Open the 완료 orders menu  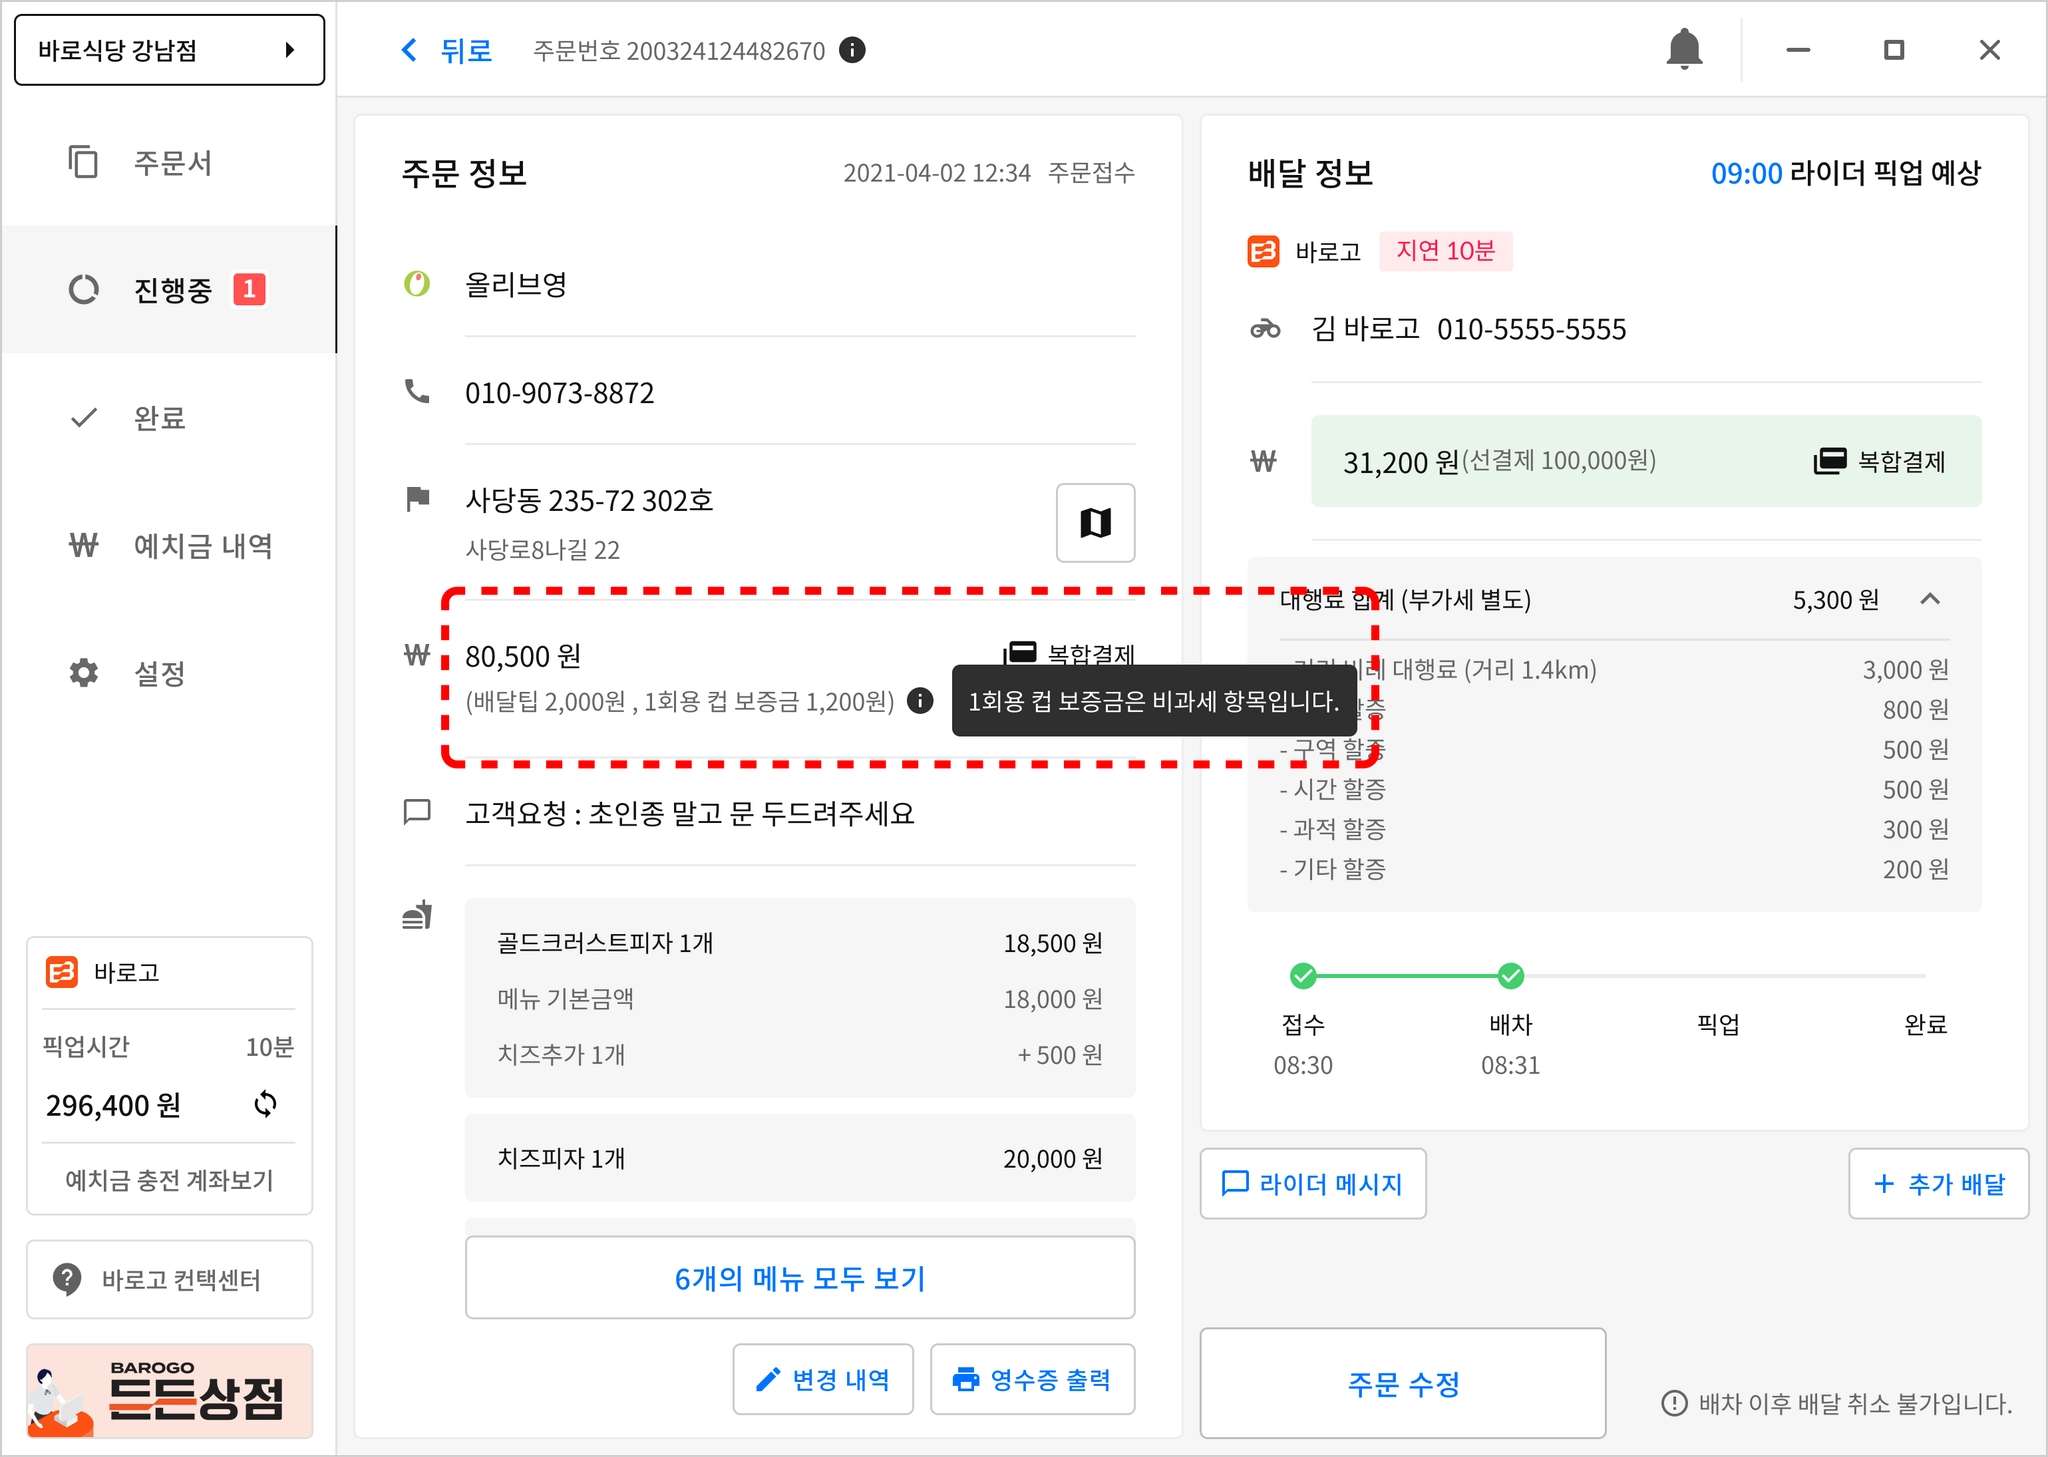tap(160, 418)
